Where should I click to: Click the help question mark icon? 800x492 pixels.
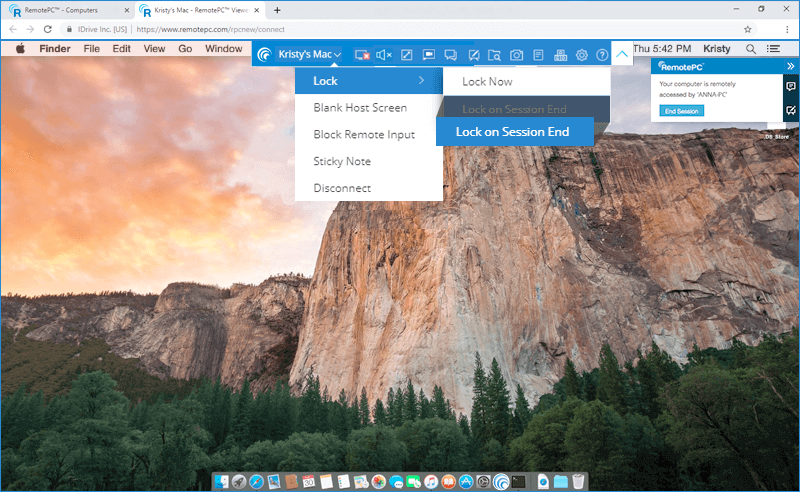tap(602, 55)
